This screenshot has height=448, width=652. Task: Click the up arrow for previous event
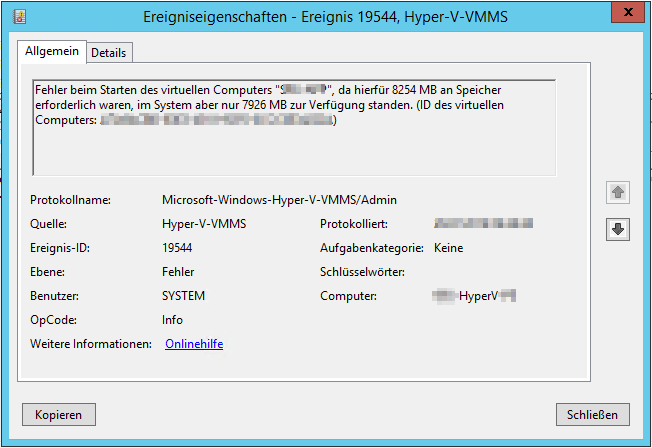(618, 192)
